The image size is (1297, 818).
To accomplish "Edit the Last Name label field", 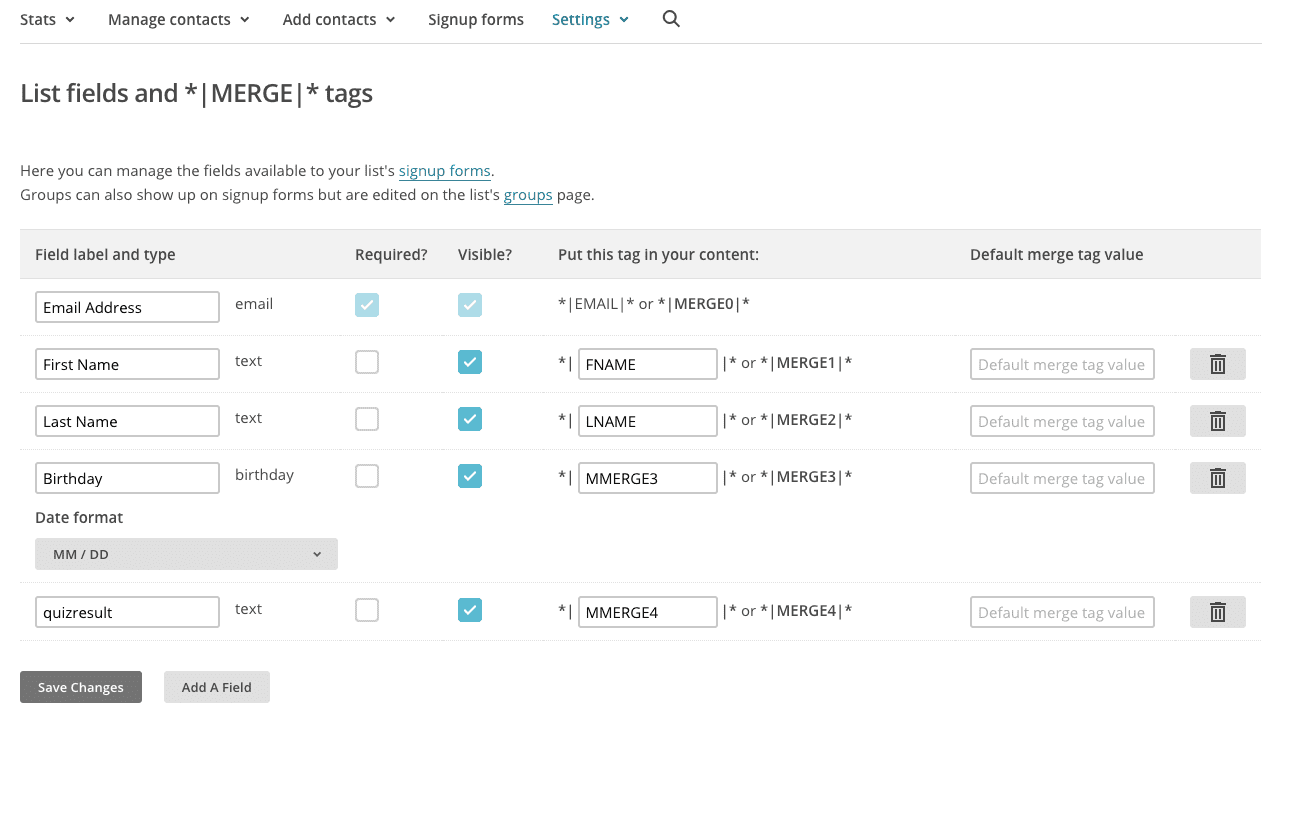I will tap(127, 421).
